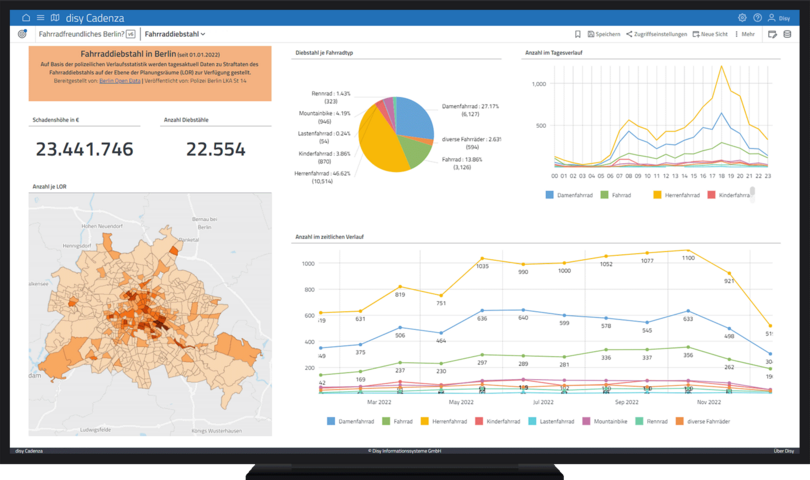Click the Anzahl im zeitlichen Verlauf chart title
The image size is (810, 480).
click(x=329, y=237)
